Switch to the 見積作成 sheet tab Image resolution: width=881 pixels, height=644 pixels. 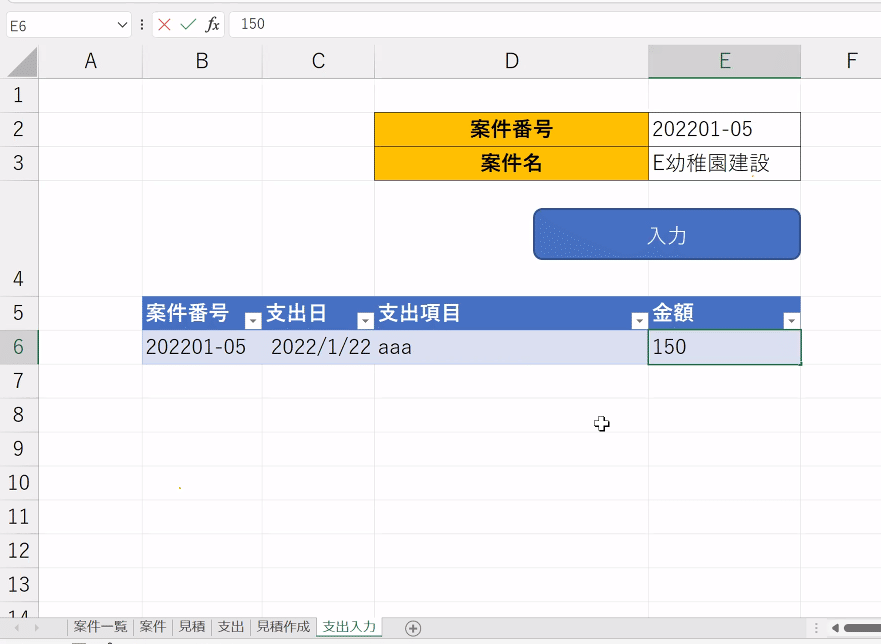coord(283,627)
